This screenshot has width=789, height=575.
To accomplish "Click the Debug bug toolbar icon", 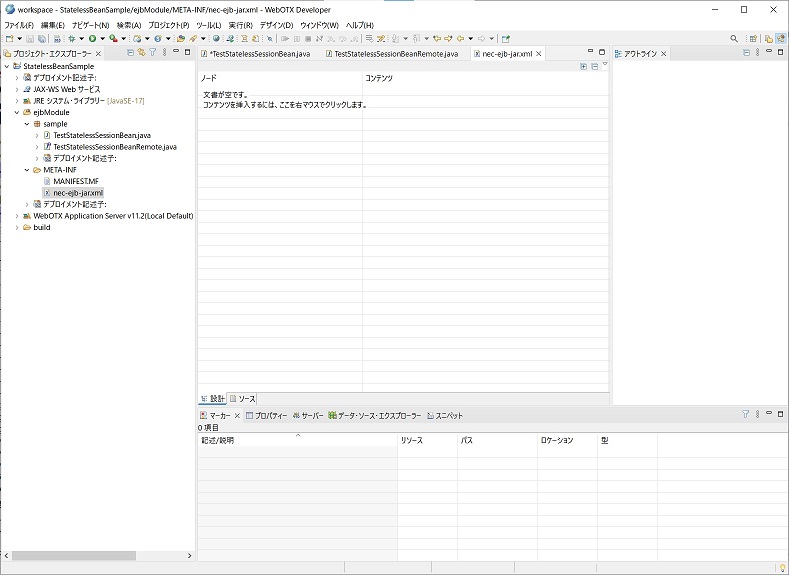I will coord(70,39).
